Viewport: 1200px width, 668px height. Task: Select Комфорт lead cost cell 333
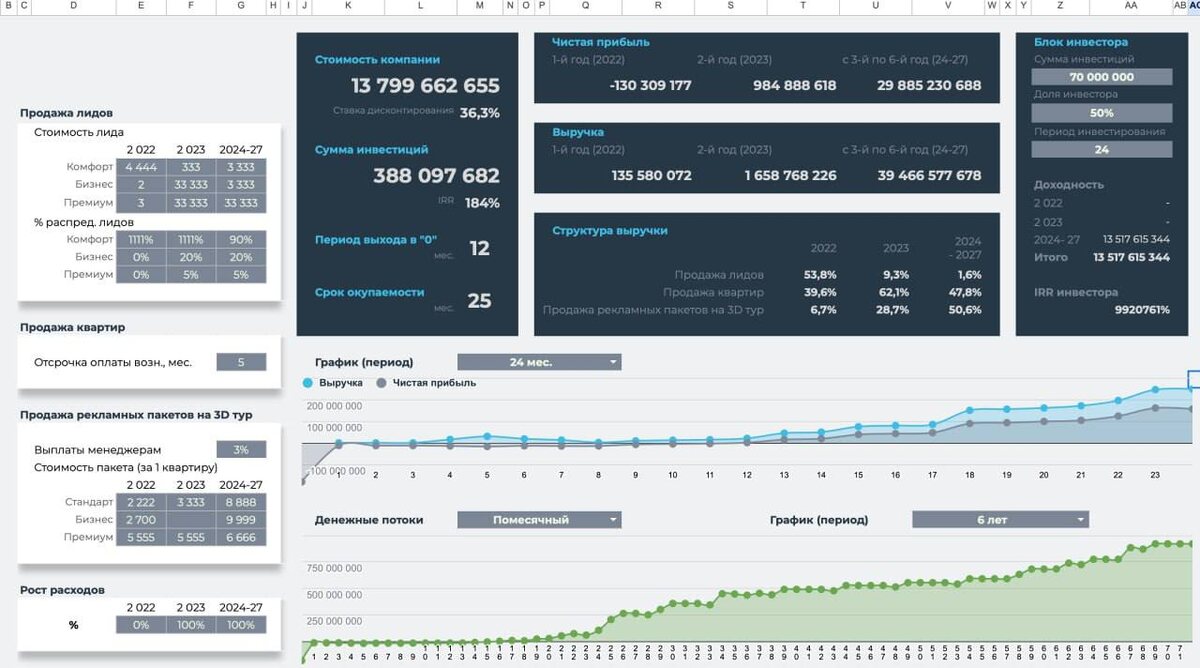coord(191,167)
